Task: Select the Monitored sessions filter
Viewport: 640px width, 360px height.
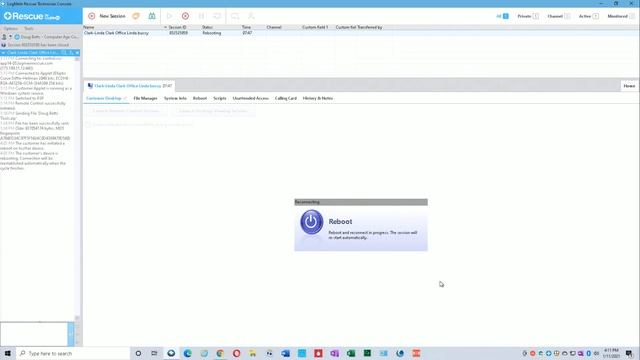Action: [x=621, y=16]
